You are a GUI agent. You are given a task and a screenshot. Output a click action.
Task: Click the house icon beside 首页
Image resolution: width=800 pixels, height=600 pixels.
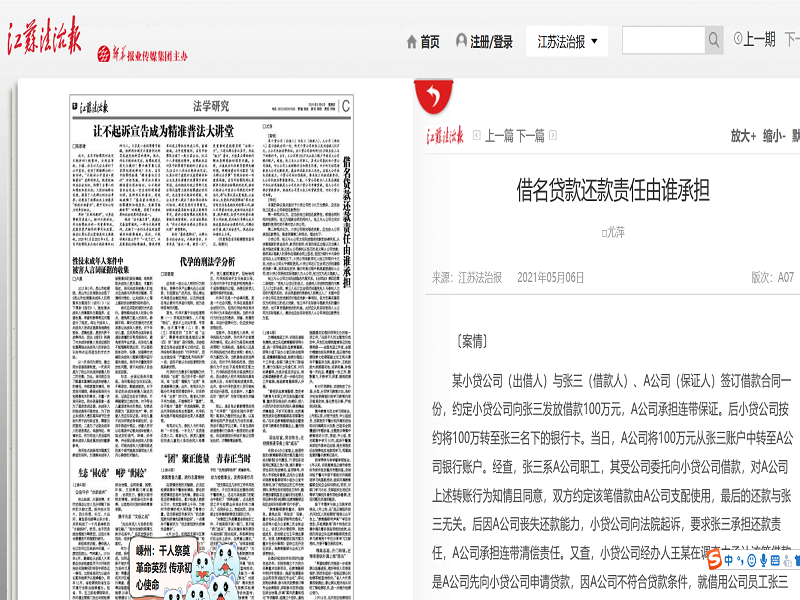pos(412,42)
